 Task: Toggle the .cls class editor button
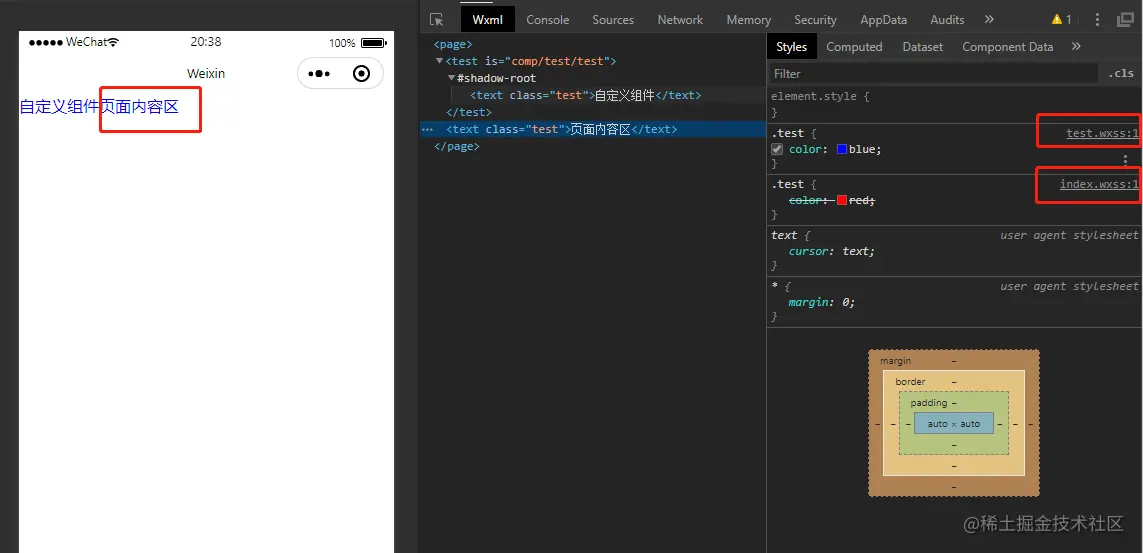tap(1121, 74)
